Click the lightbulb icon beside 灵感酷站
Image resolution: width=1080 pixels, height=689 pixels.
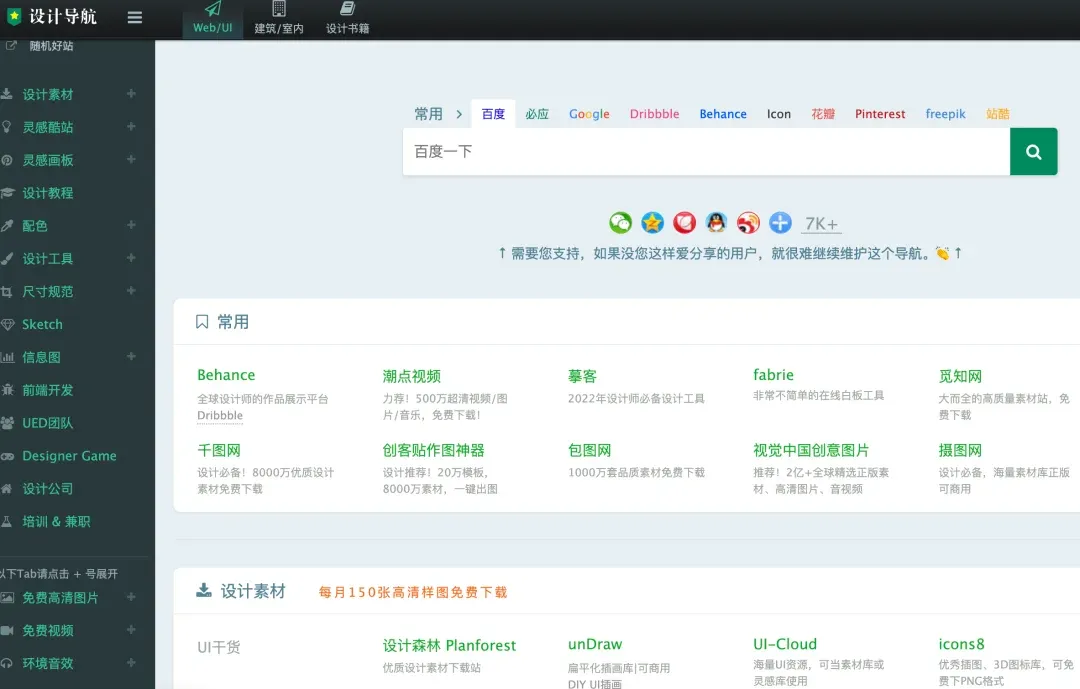coord(7,127)
